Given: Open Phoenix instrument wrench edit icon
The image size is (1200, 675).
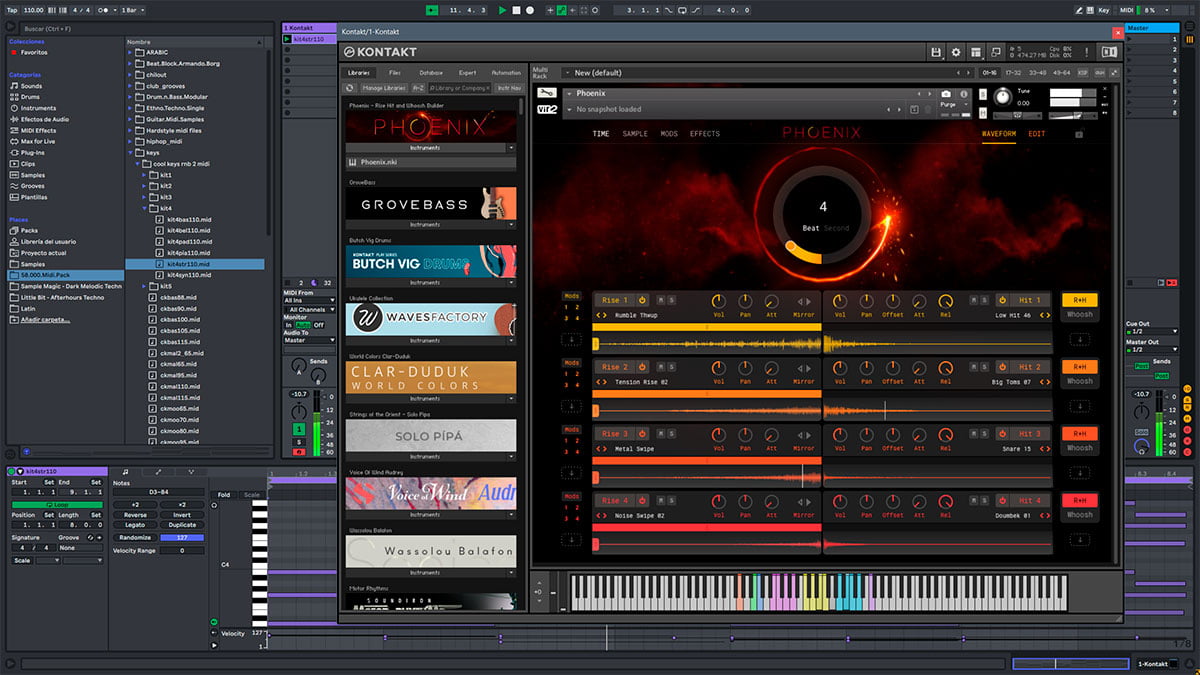Looking at the screenshot, I should (x=547, y=93).
